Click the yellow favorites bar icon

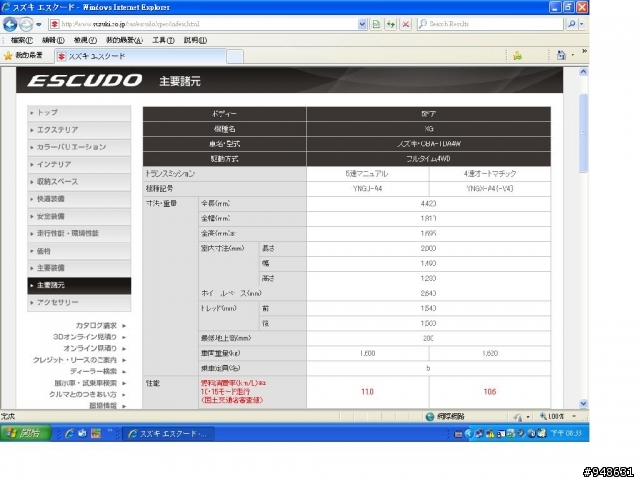click(518, 56)
